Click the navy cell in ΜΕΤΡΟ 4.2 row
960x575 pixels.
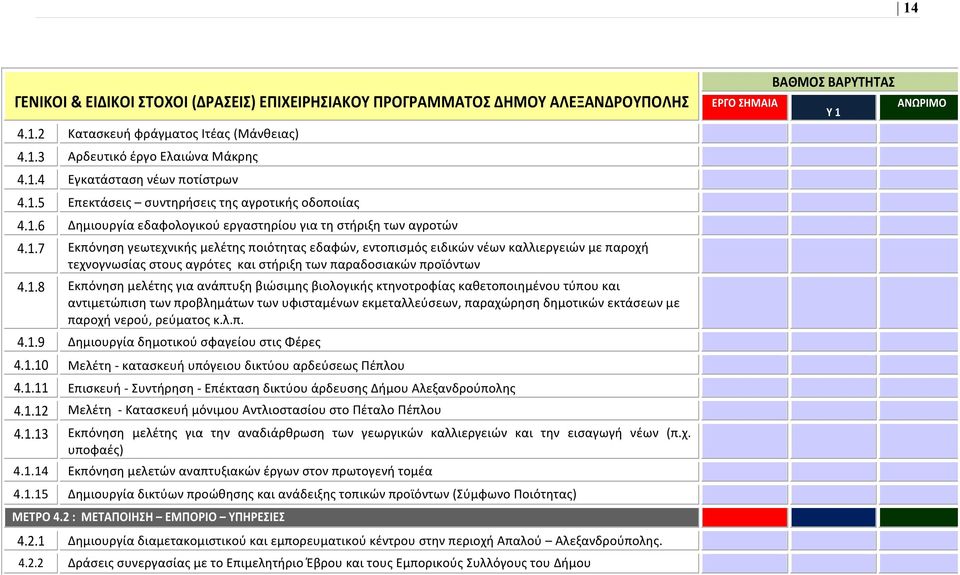(833, 517)
